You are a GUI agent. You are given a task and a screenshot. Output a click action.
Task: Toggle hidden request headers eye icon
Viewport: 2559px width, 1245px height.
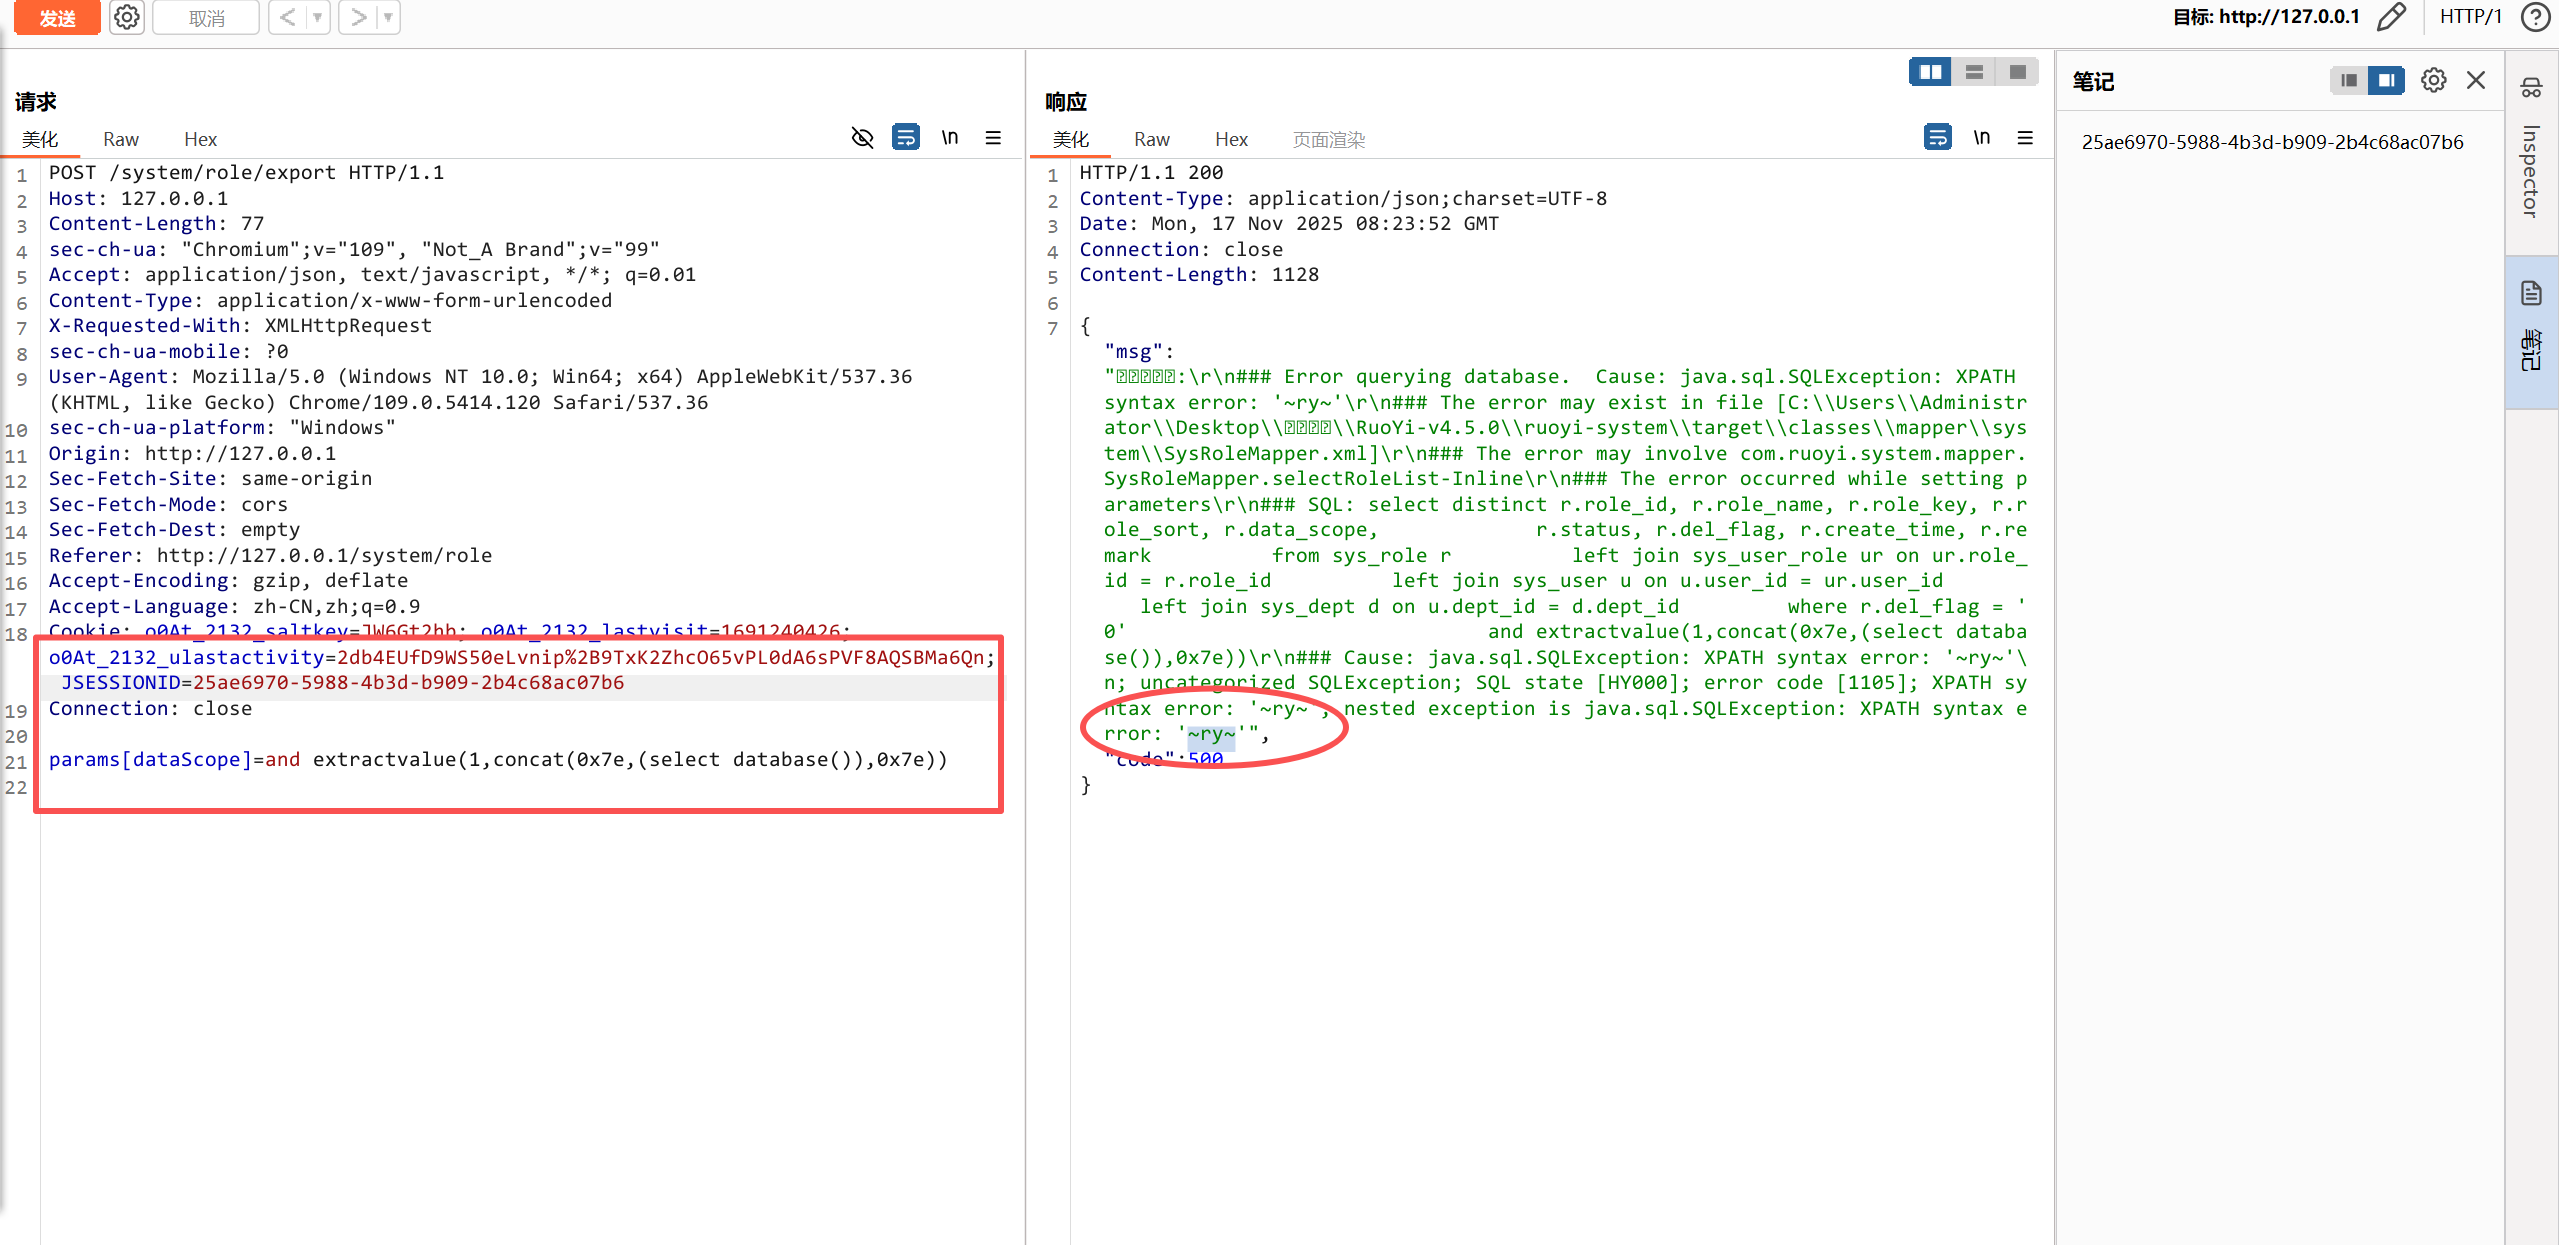pyautogui.click(x=862, y=137)
